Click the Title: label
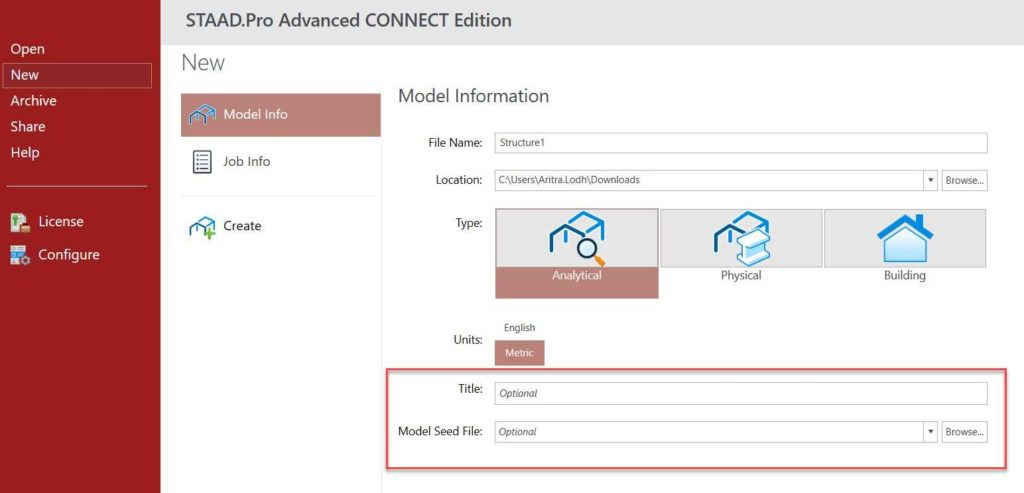 tap(470, 389)
